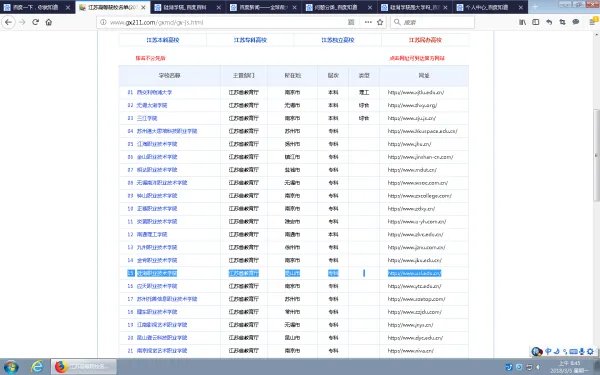Select the Firefox taskbar window button

(x=84, y=367)
